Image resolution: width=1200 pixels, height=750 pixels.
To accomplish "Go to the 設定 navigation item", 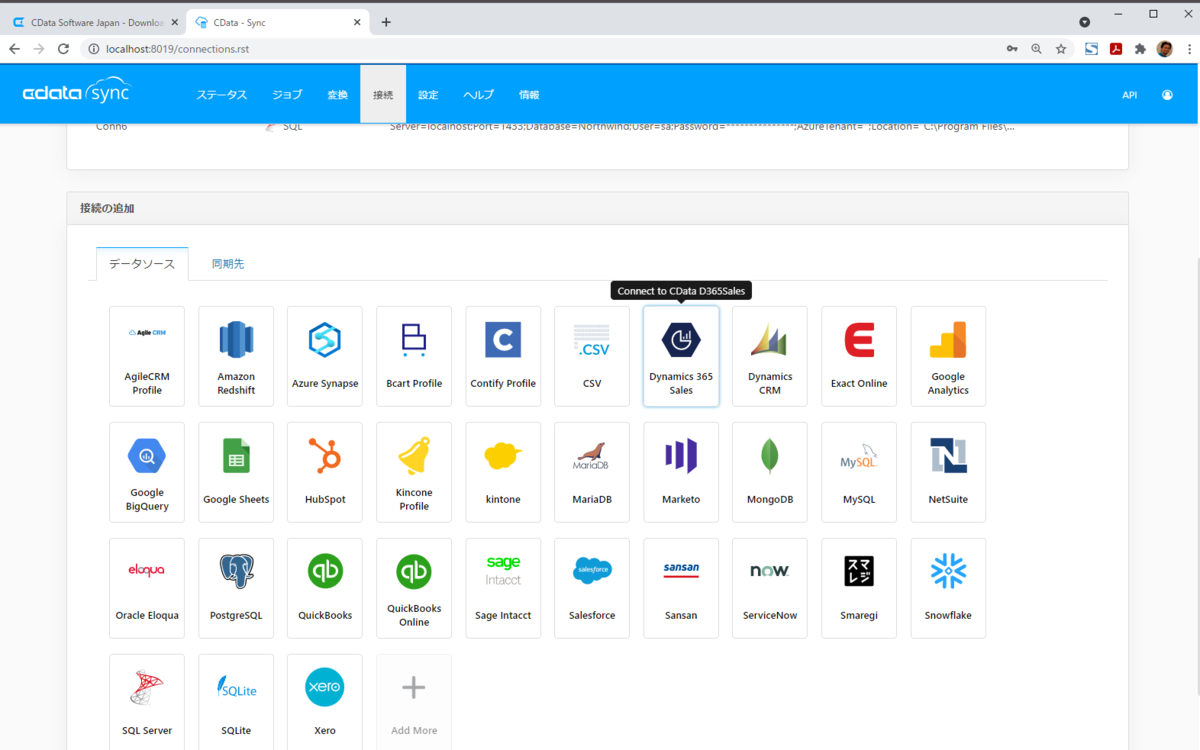I will click(428, 95).
